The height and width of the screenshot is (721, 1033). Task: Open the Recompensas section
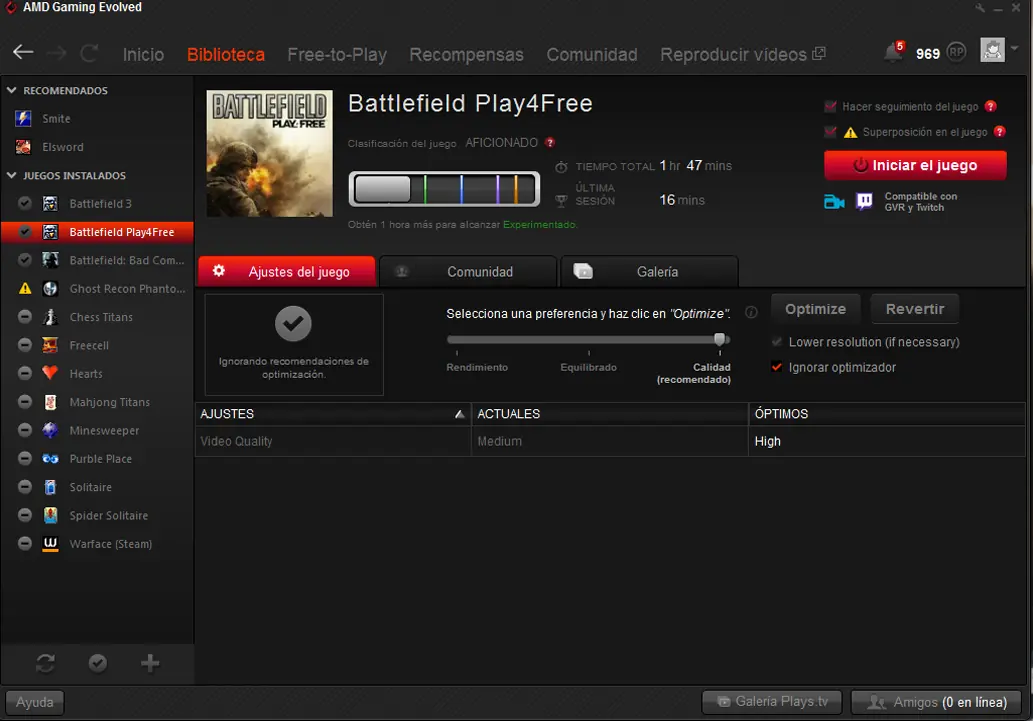(x=466, y=54)
